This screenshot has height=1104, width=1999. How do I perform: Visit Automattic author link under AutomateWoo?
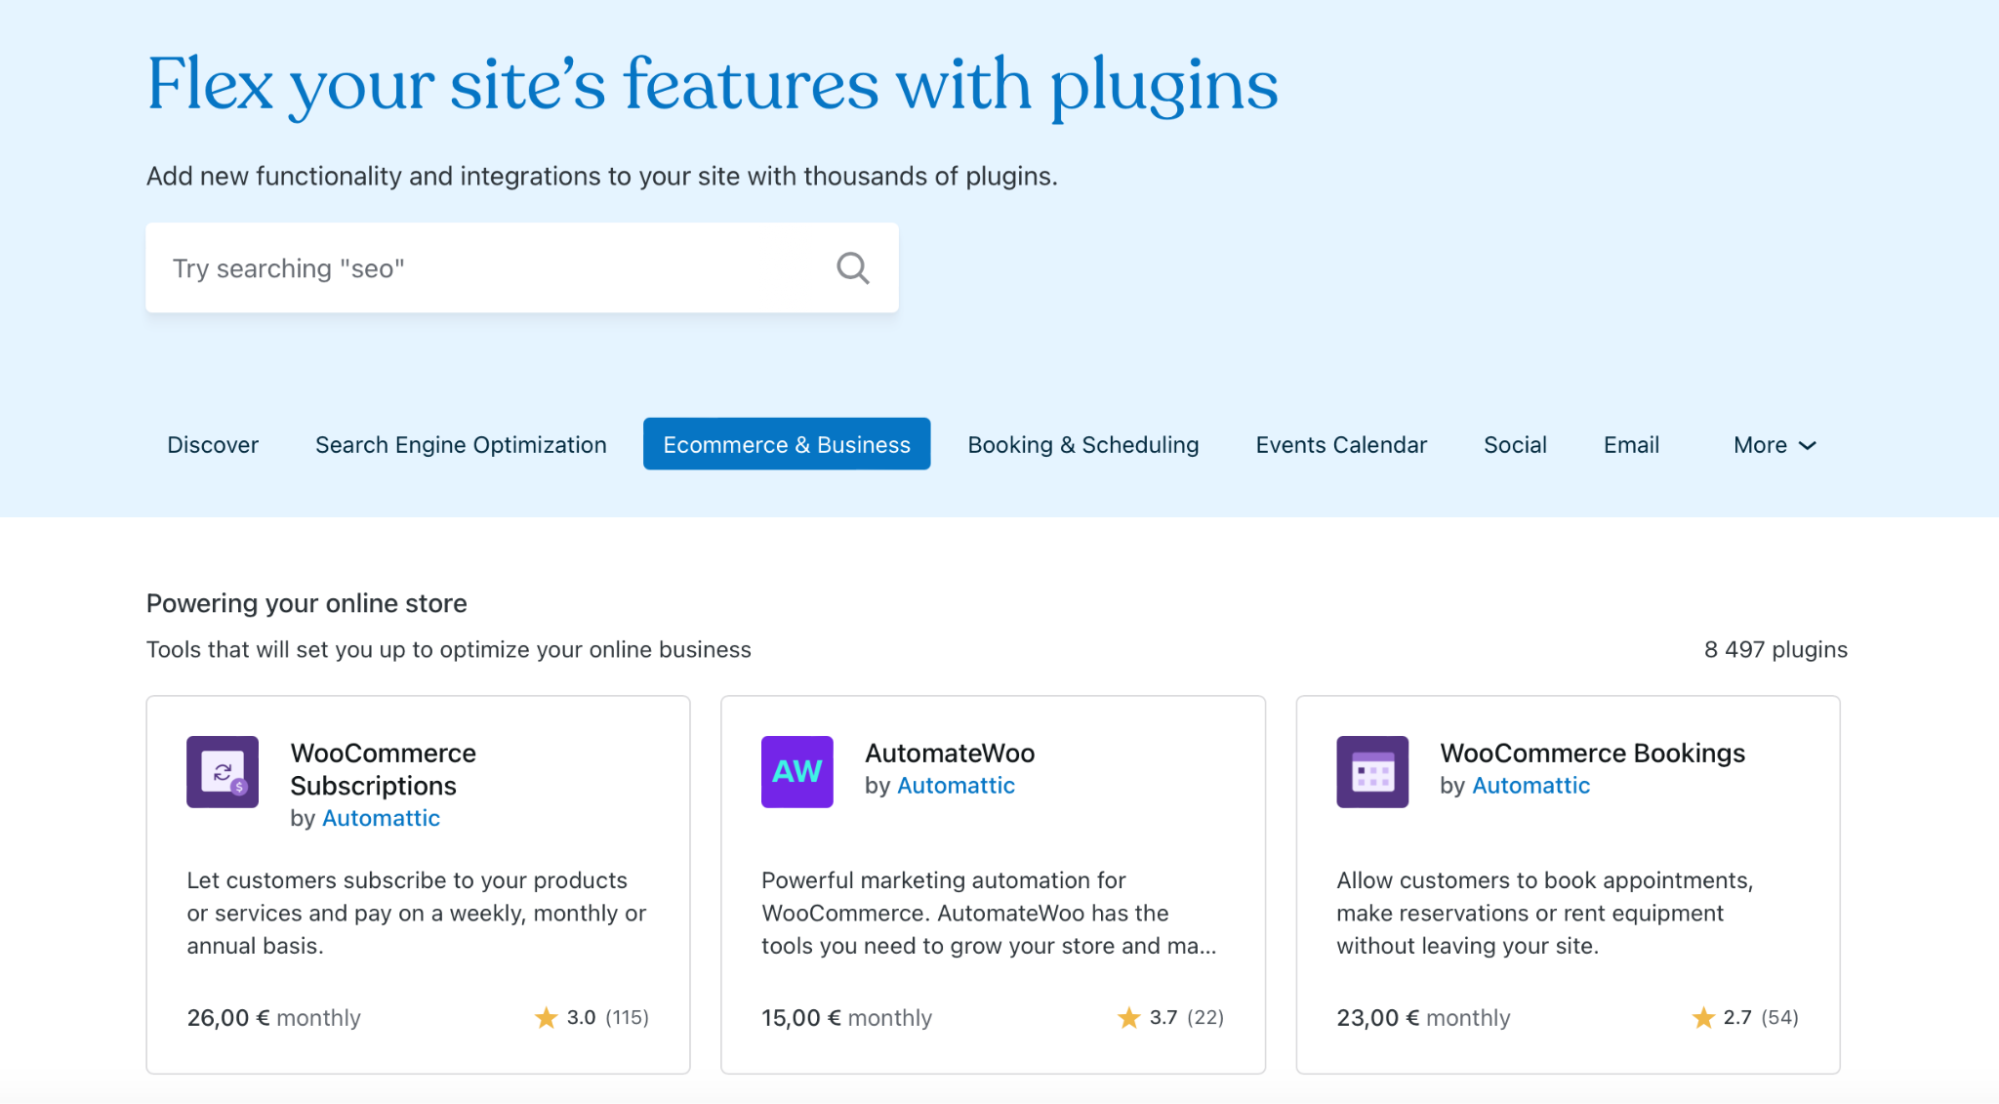956,786
